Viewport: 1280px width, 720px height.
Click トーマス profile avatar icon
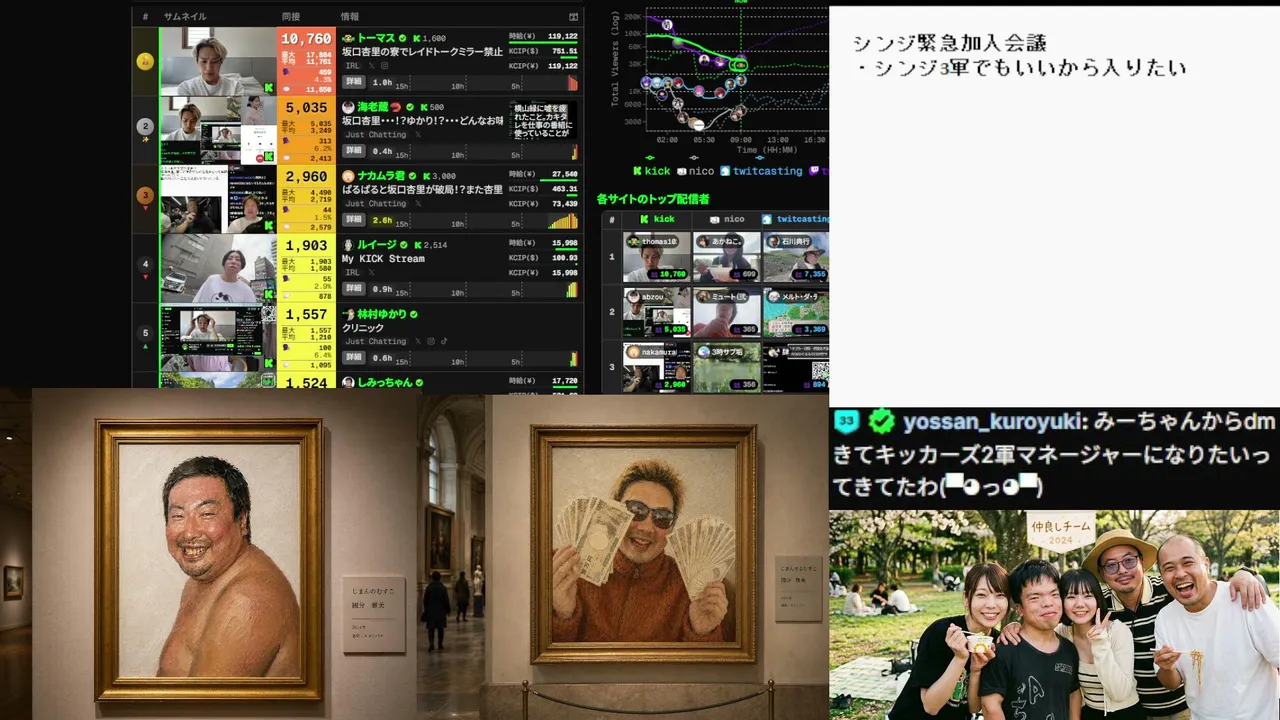tap(348, 38)
